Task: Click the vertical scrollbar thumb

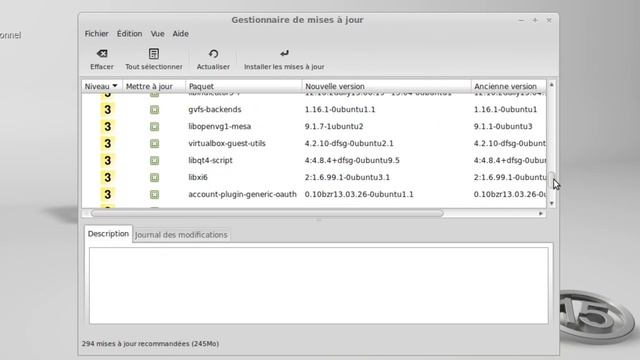Action: pos(551,180)
